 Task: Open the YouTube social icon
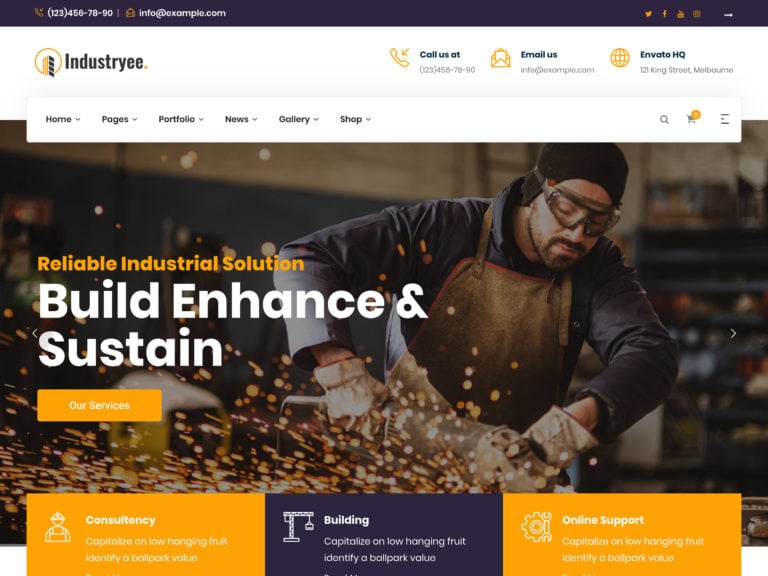pos(680,14)
